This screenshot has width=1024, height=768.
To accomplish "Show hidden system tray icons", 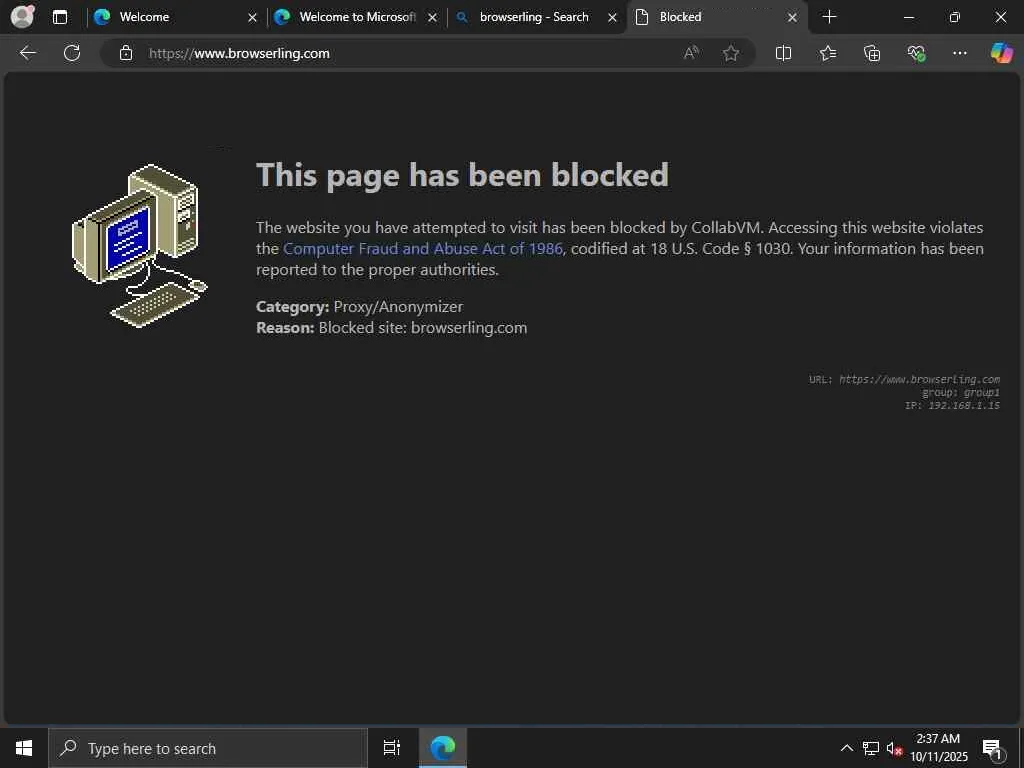I will coord(846,748).
